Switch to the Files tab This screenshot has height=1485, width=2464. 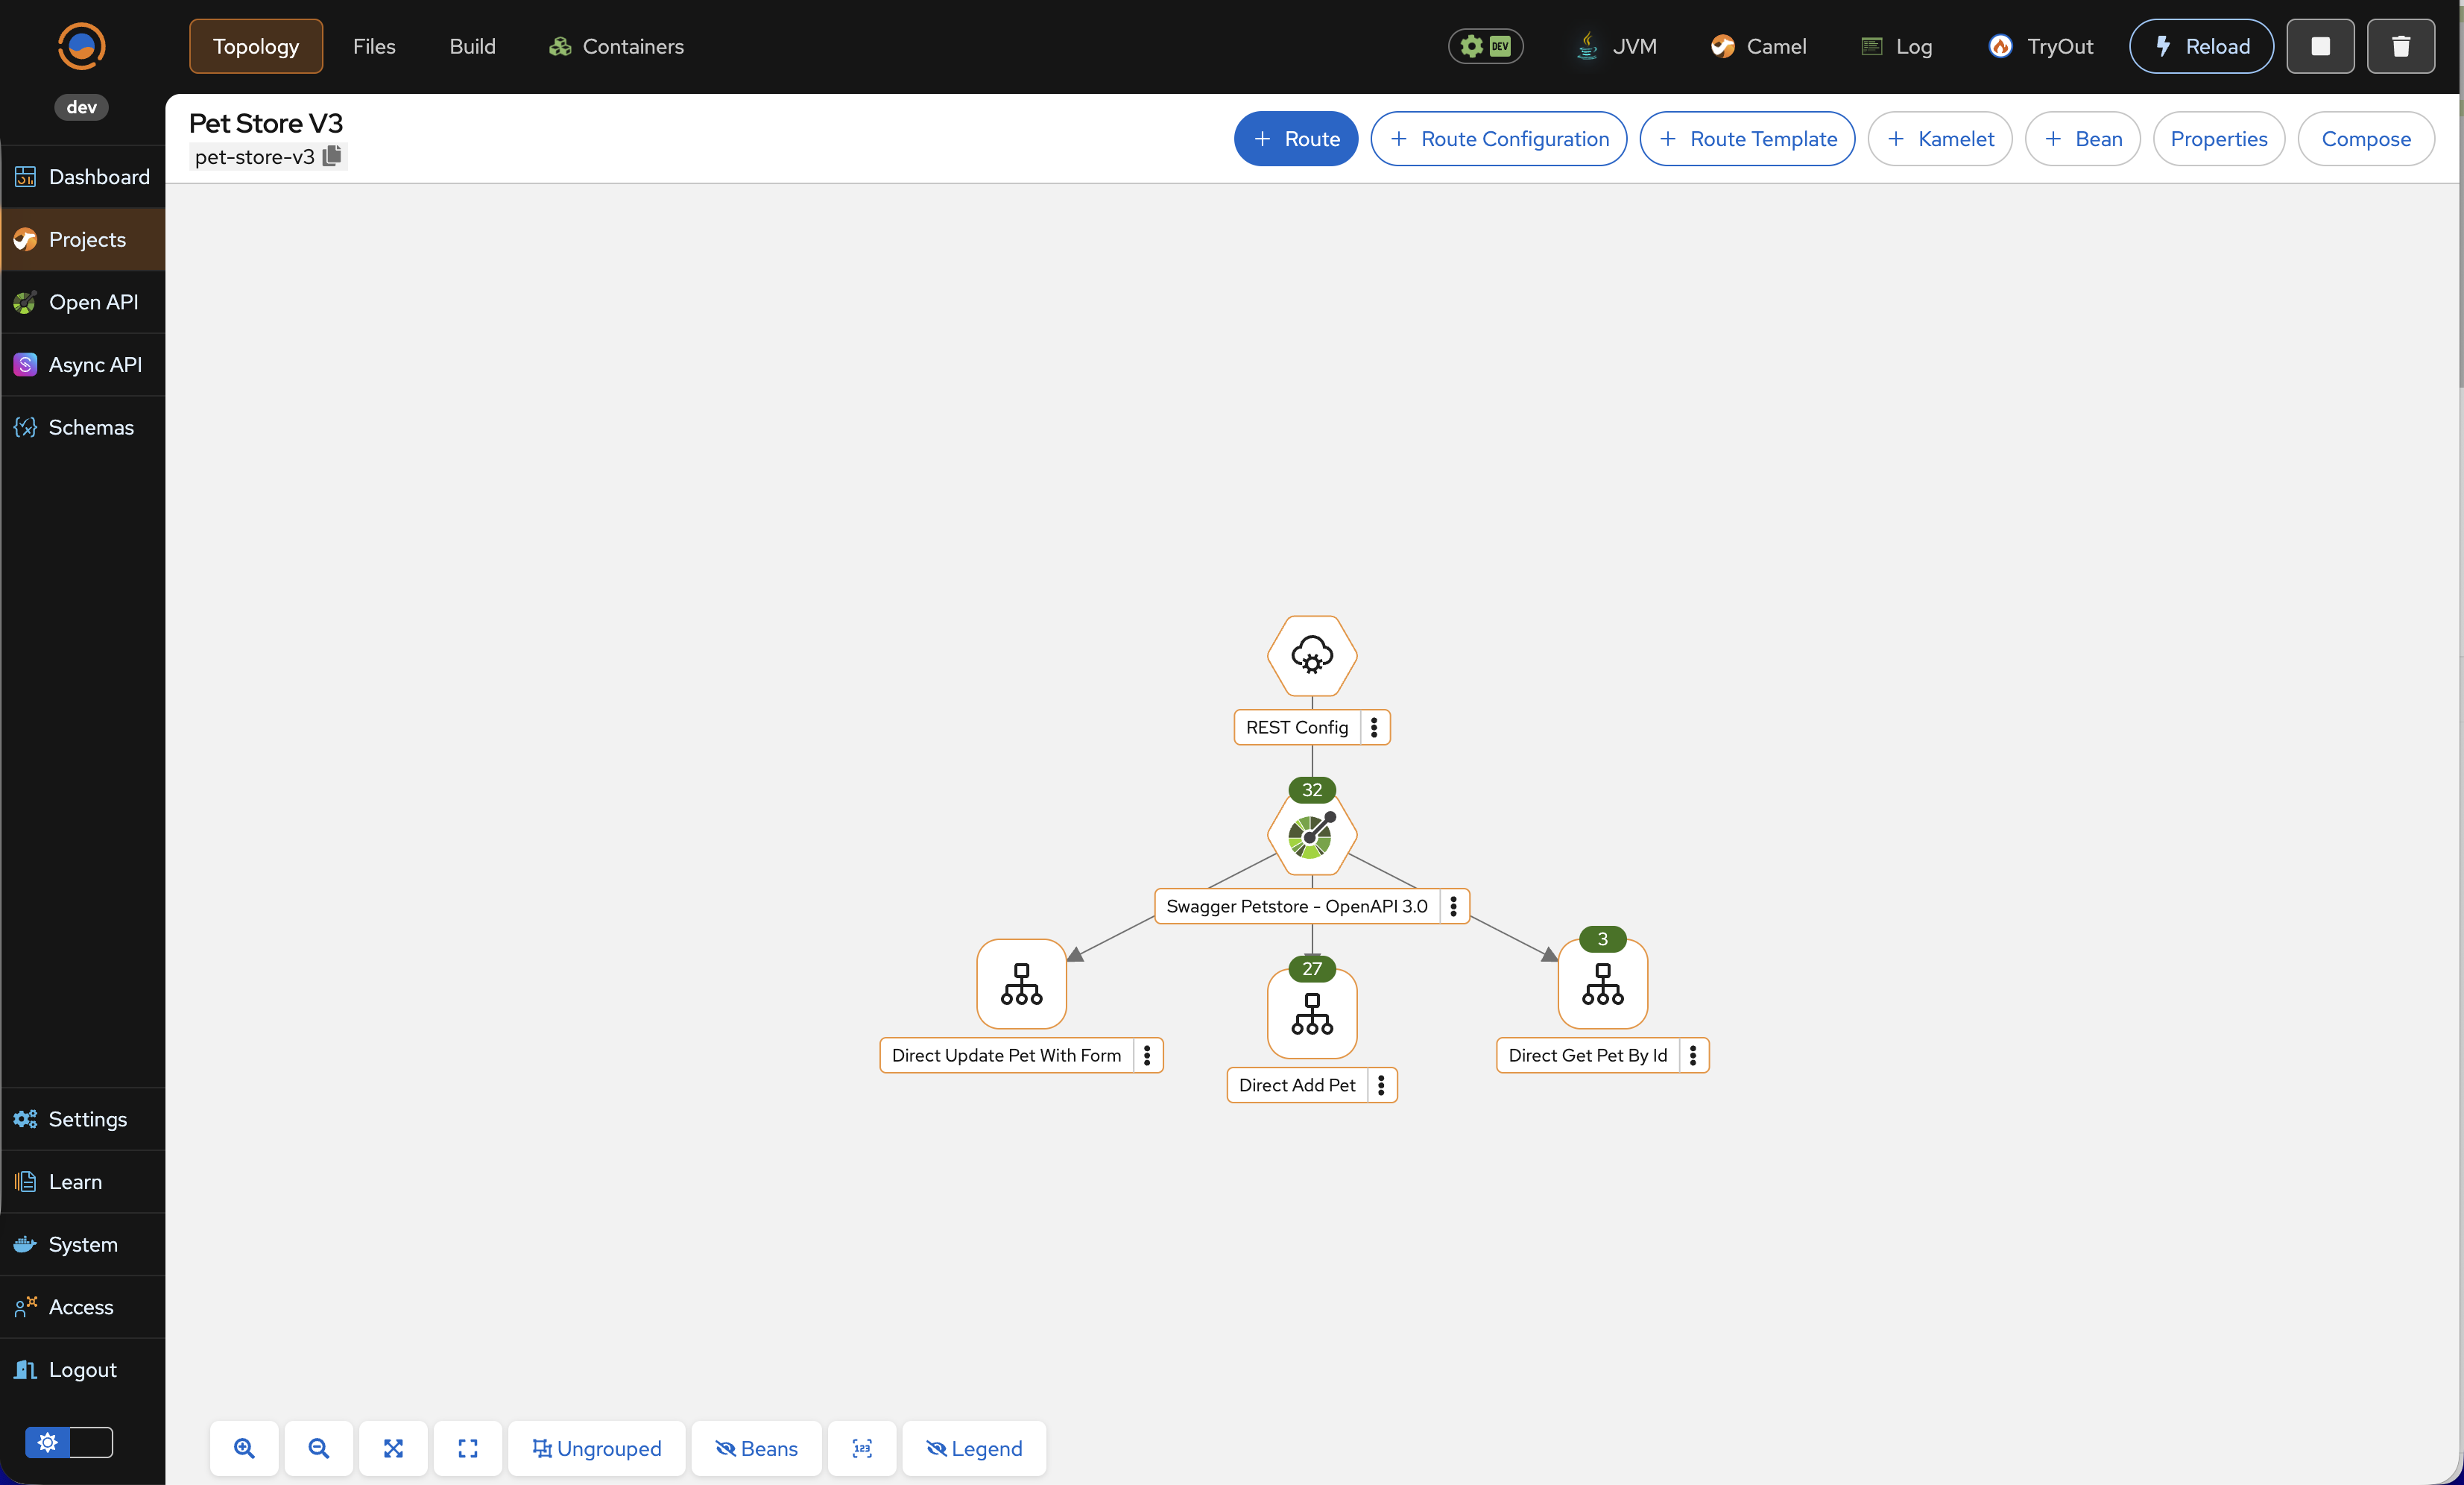point(374,46)
